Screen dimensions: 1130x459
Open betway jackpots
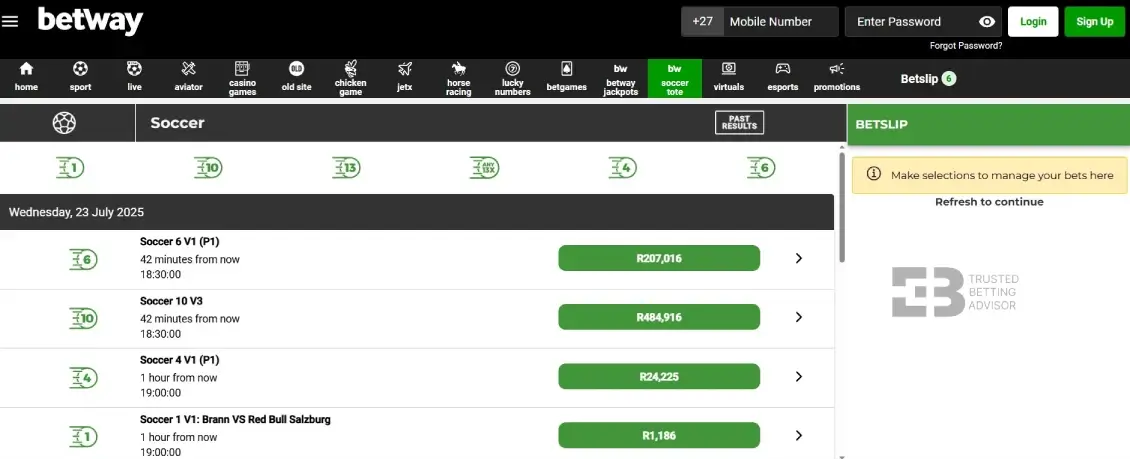[x=620, y=78]
